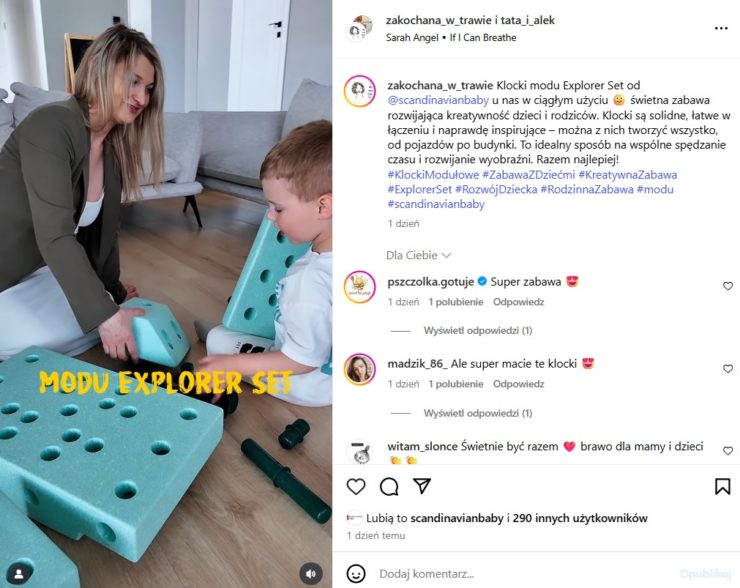Open the @scandinavianbaby mention link

pos(438,100)
